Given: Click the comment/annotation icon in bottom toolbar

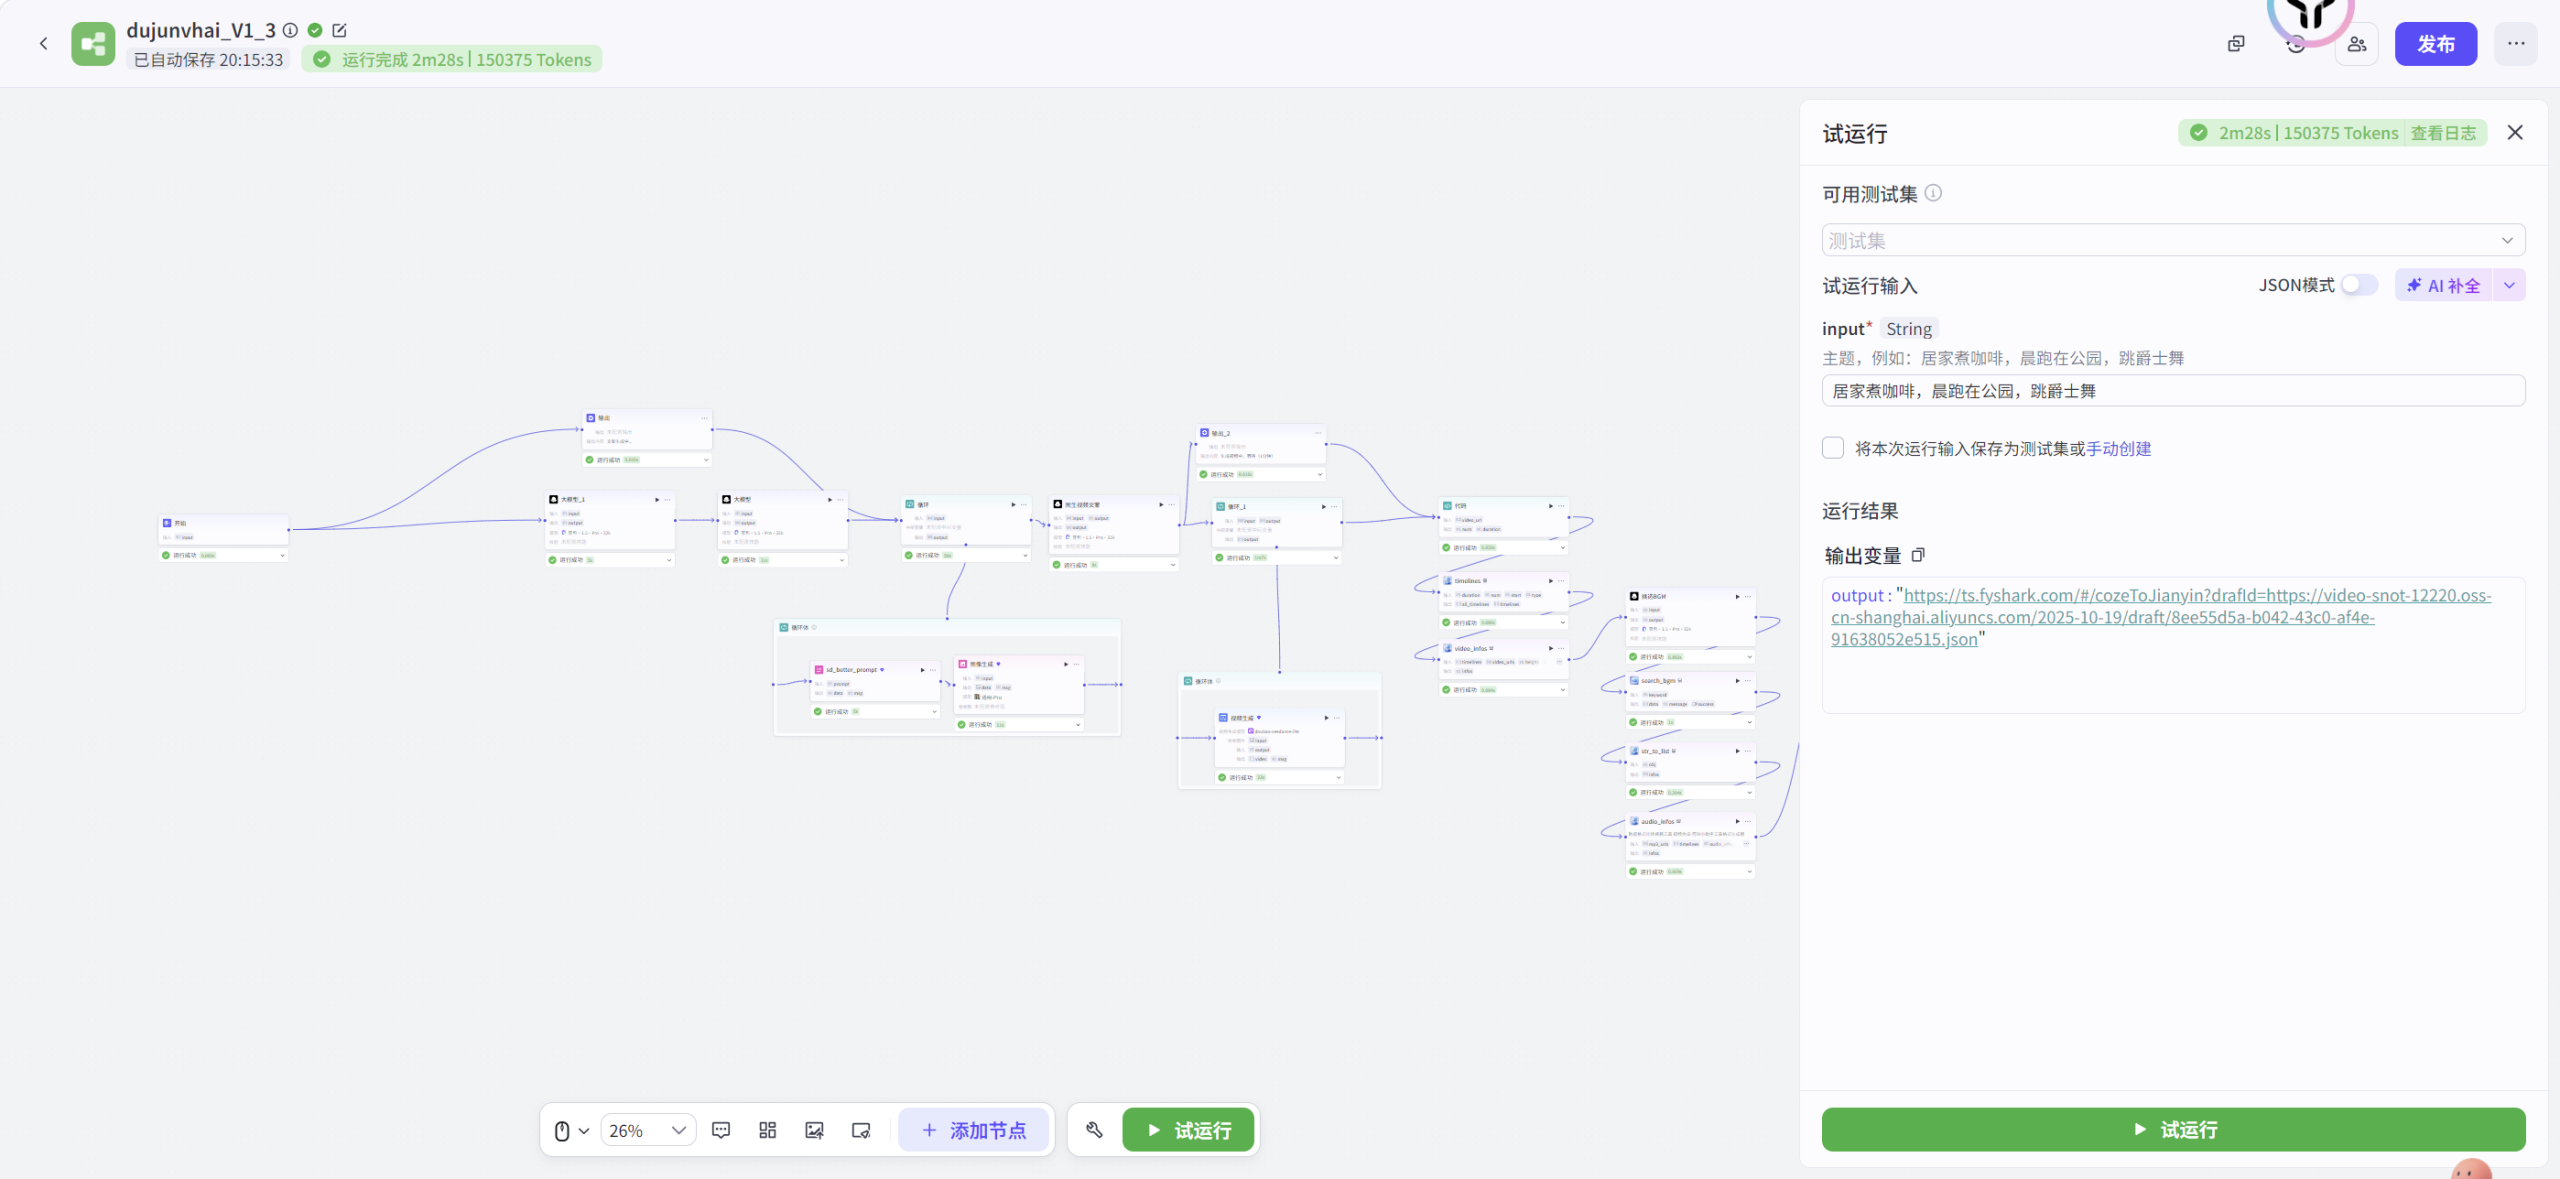Looking at the screenshot, I should pos(721,1130).
